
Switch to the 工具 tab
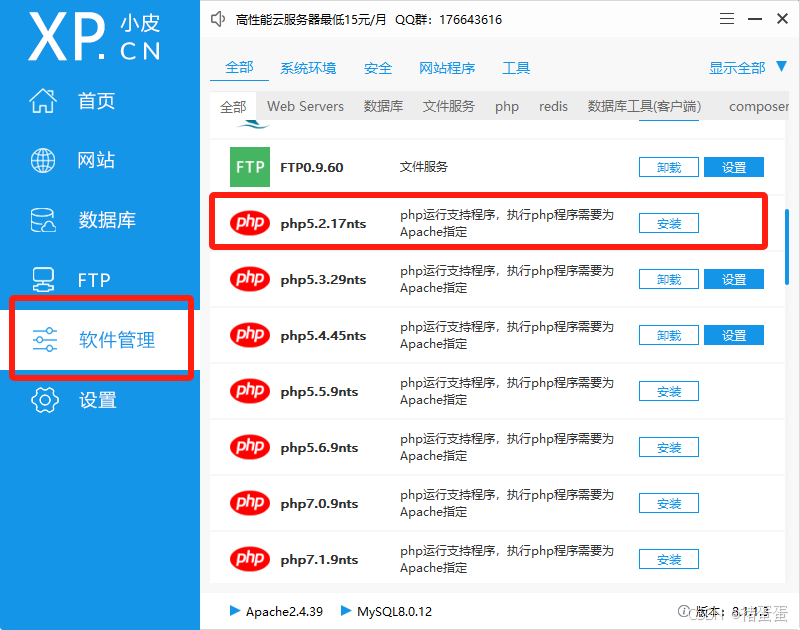click(x=516, y=68)
